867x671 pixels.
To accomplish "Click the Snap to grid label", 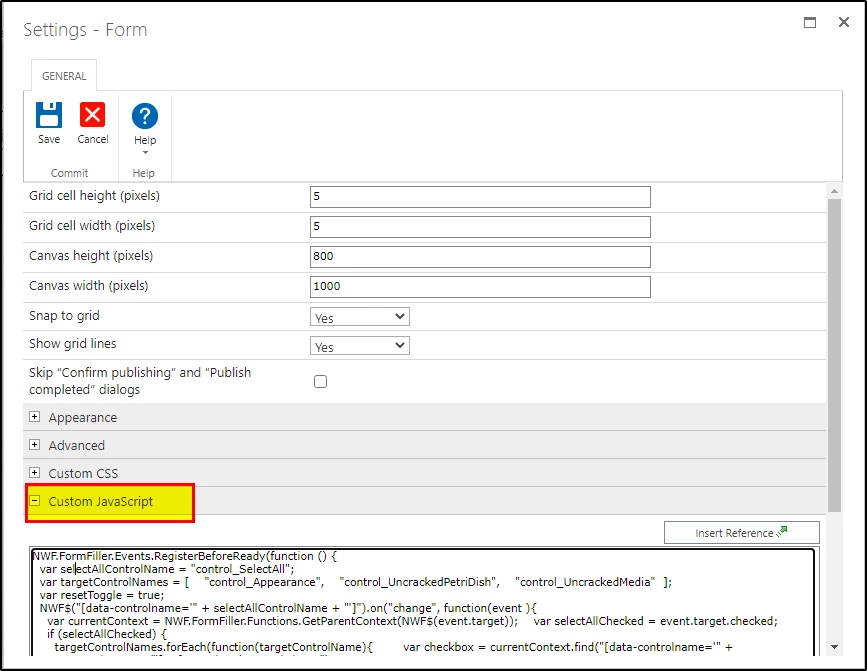I will coord(64,316).
